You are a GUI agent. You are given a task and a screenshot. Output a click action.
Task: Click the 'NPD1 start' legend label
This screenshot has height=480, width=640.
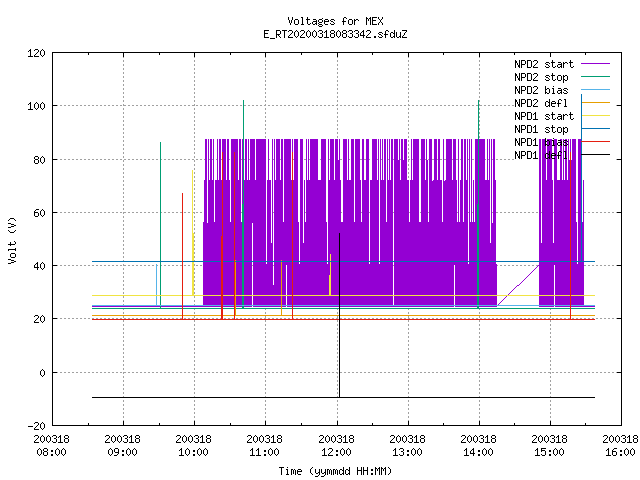coord(544,116)
